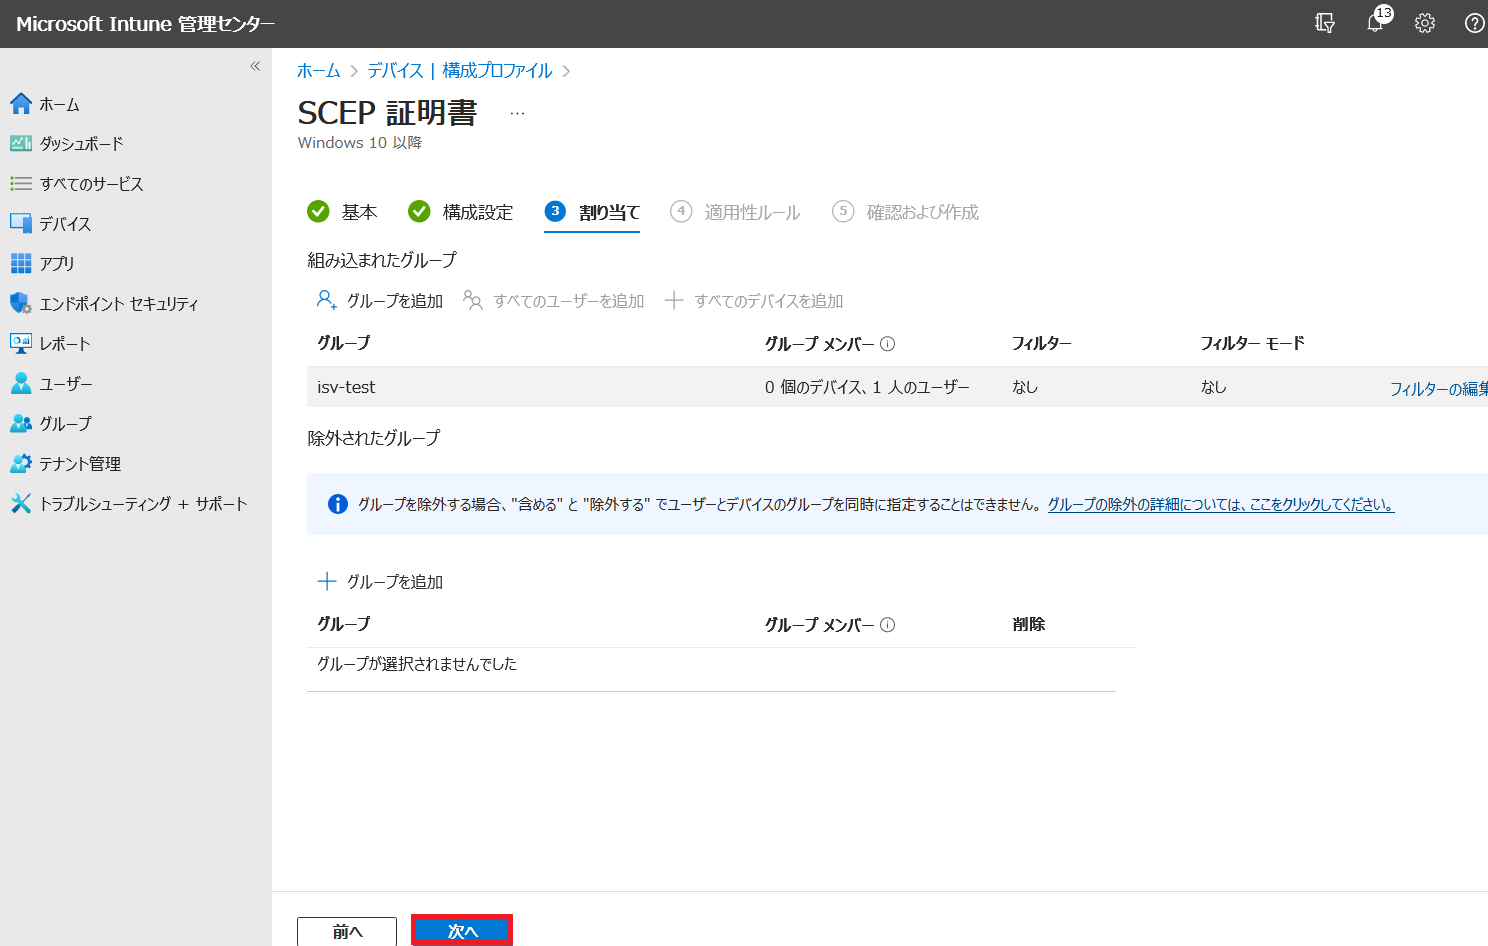Click '0 個のデバイス、1 人のユーザー' cell
The width and height of the screenshot is (1488, 946).
click(x=867, y=387)
